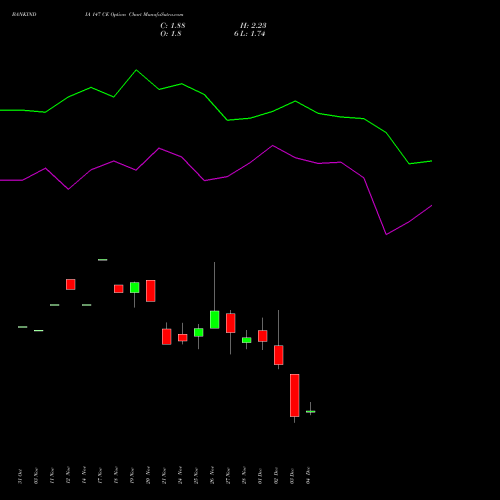
Task: Select the close value 'C: 1.88'
Action: click(x=173, y=26)
